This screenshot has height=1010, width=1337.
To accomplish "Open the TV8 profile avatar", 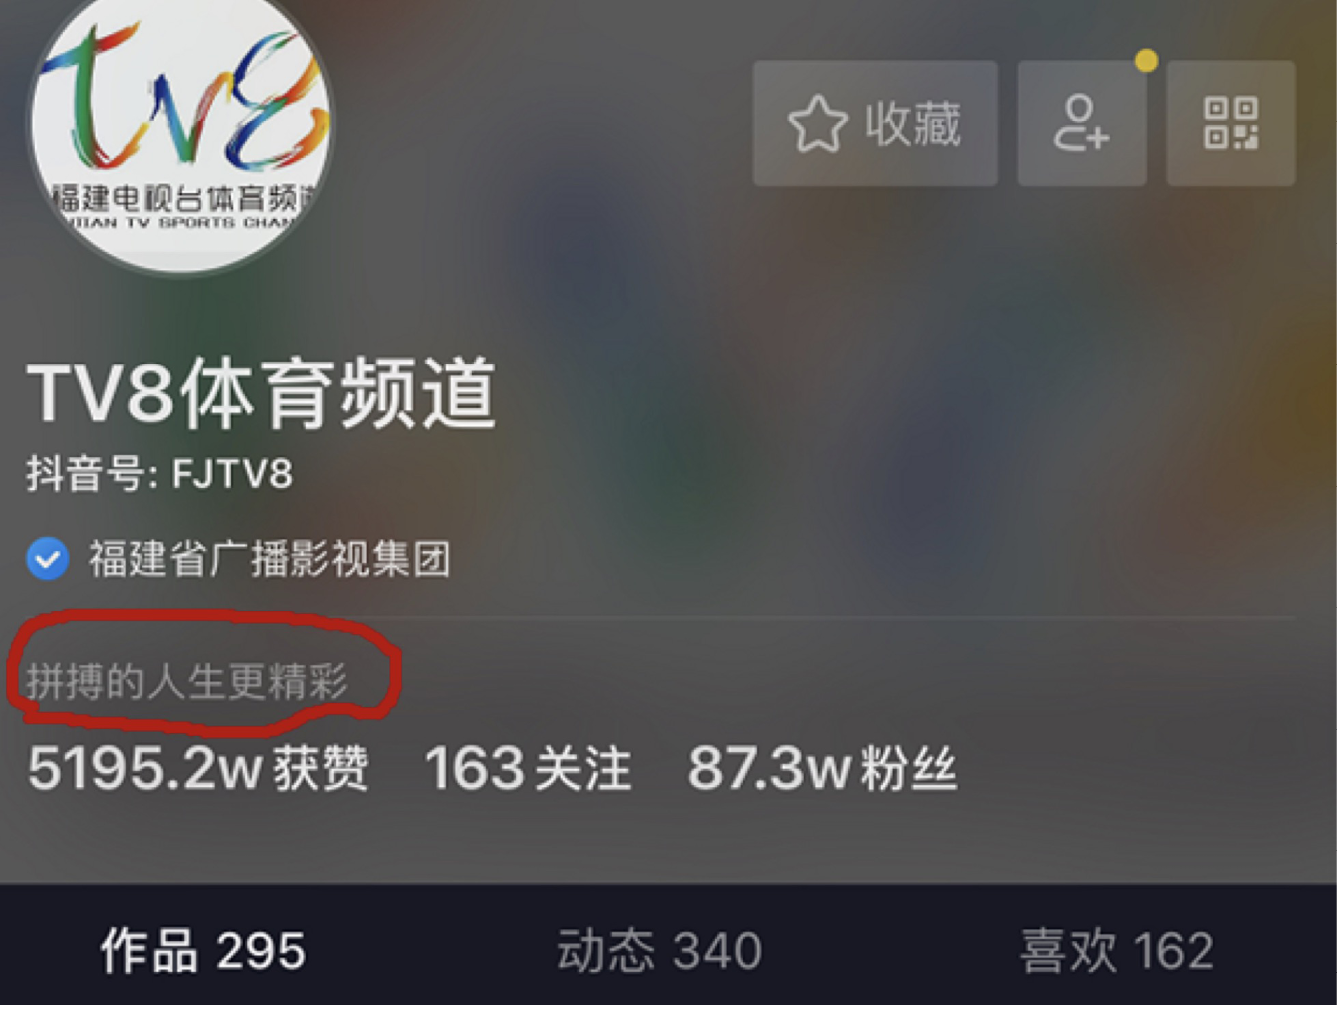I will pyautogui.click(x=180, y=125).
